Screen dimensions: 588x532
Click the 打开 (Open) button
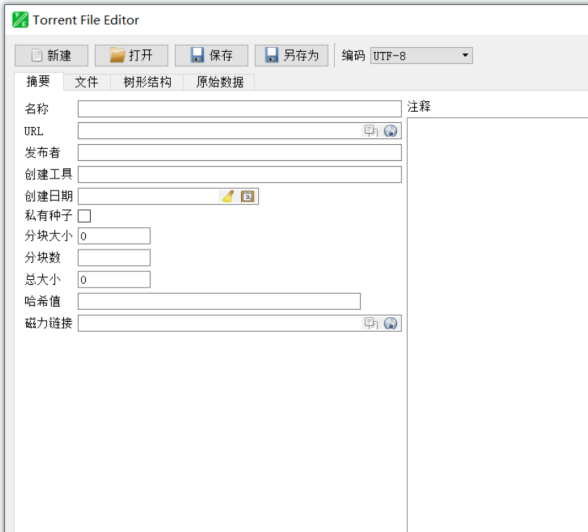pos(131,55)
